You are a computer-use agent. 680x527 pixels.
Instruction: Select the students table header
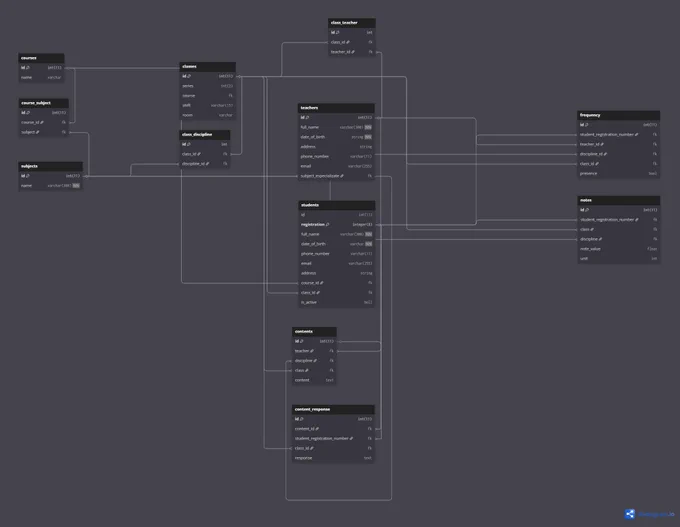point(337,205)
